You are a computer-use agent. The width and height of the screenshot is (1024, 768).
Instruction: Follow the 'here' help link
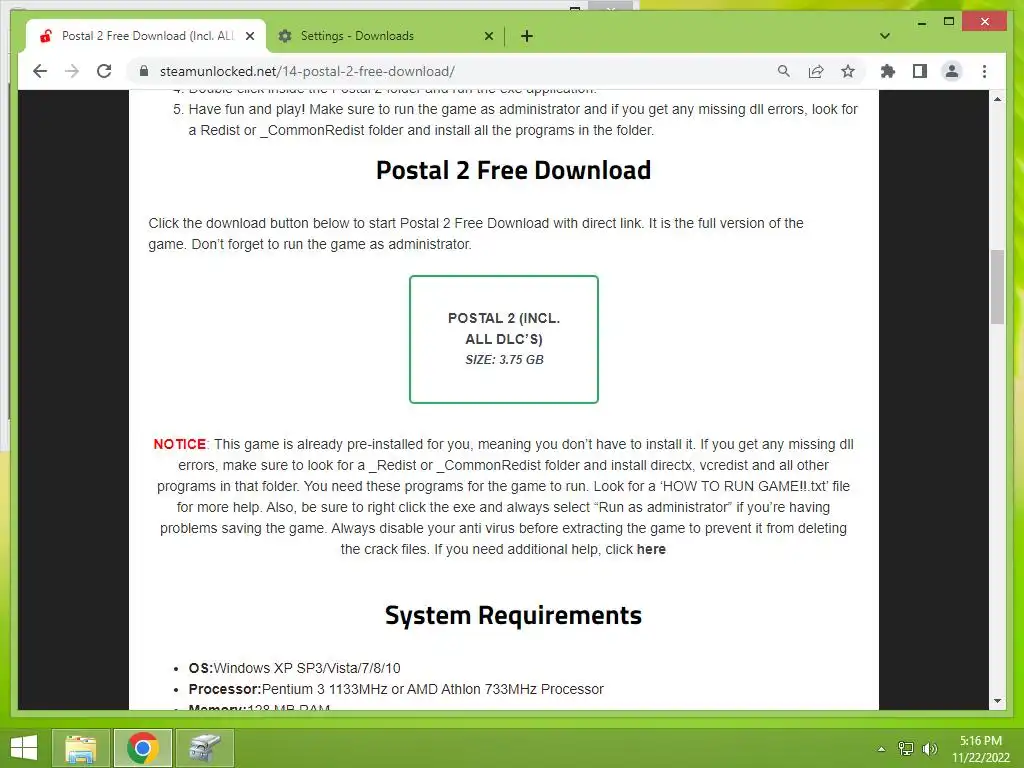[651, 549]
